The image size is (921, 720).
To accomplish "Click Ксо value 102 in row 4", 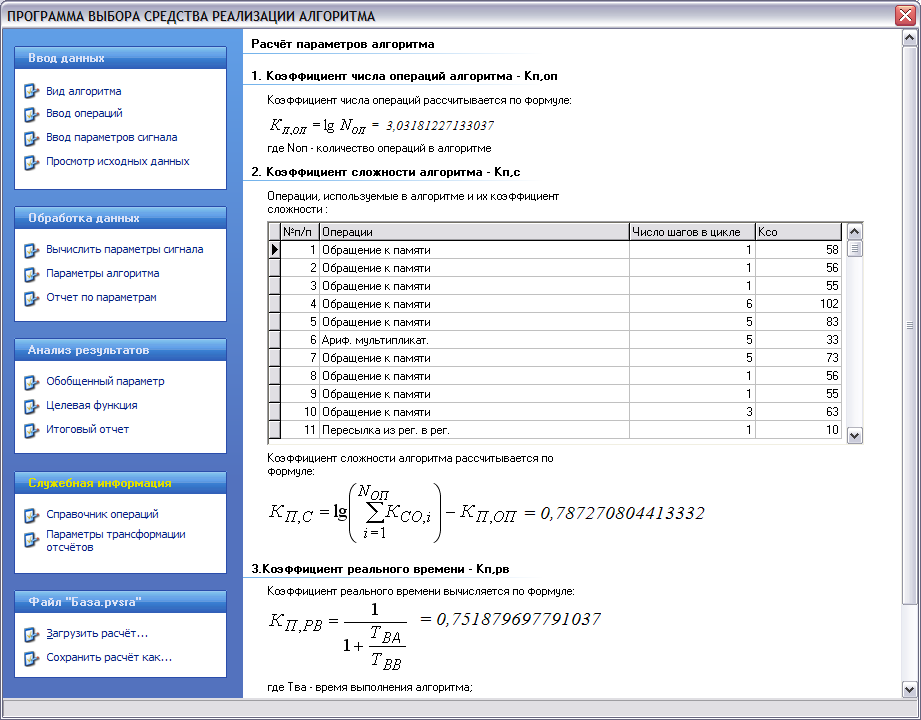I will coord(798,304).
